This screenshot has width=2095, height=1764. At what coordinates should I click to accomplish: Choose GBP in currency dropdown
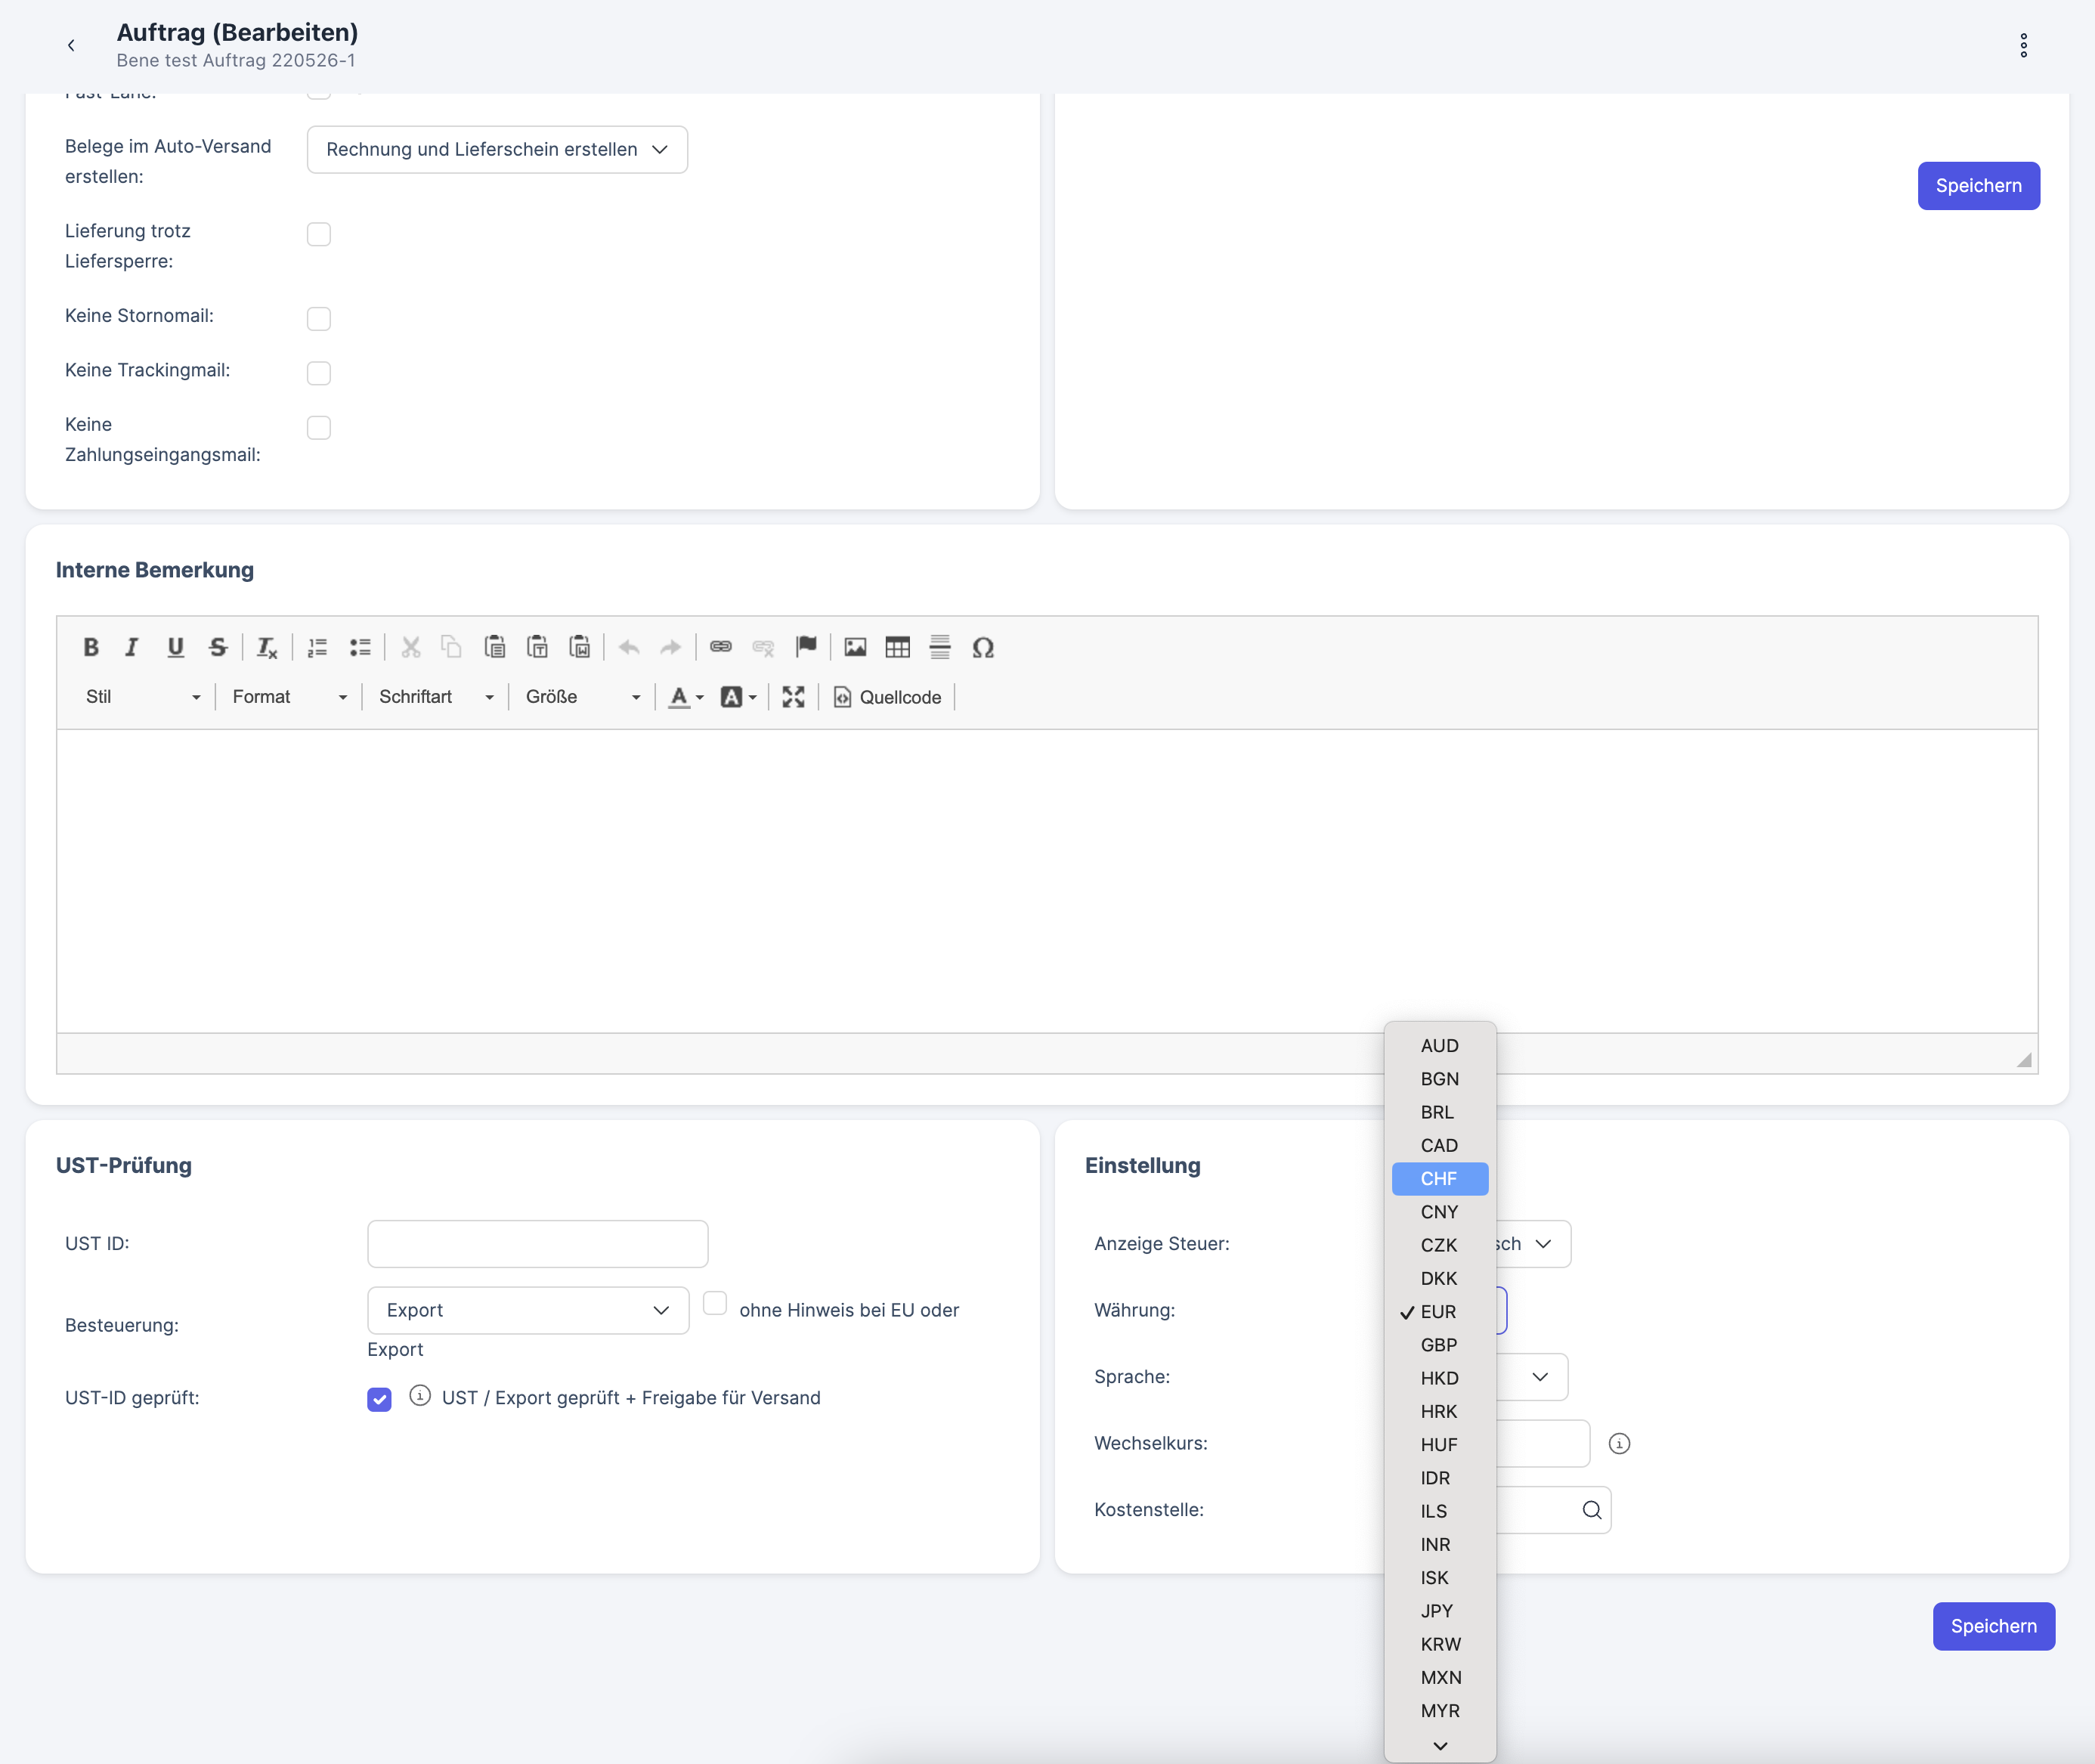1439,1344
